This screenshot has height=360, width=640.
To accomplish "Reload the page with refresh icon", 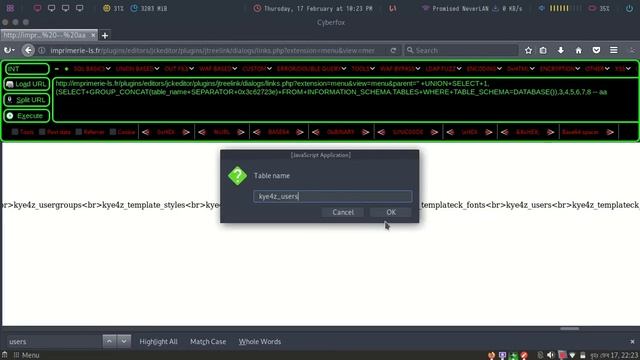I will [x=393, y=51].
